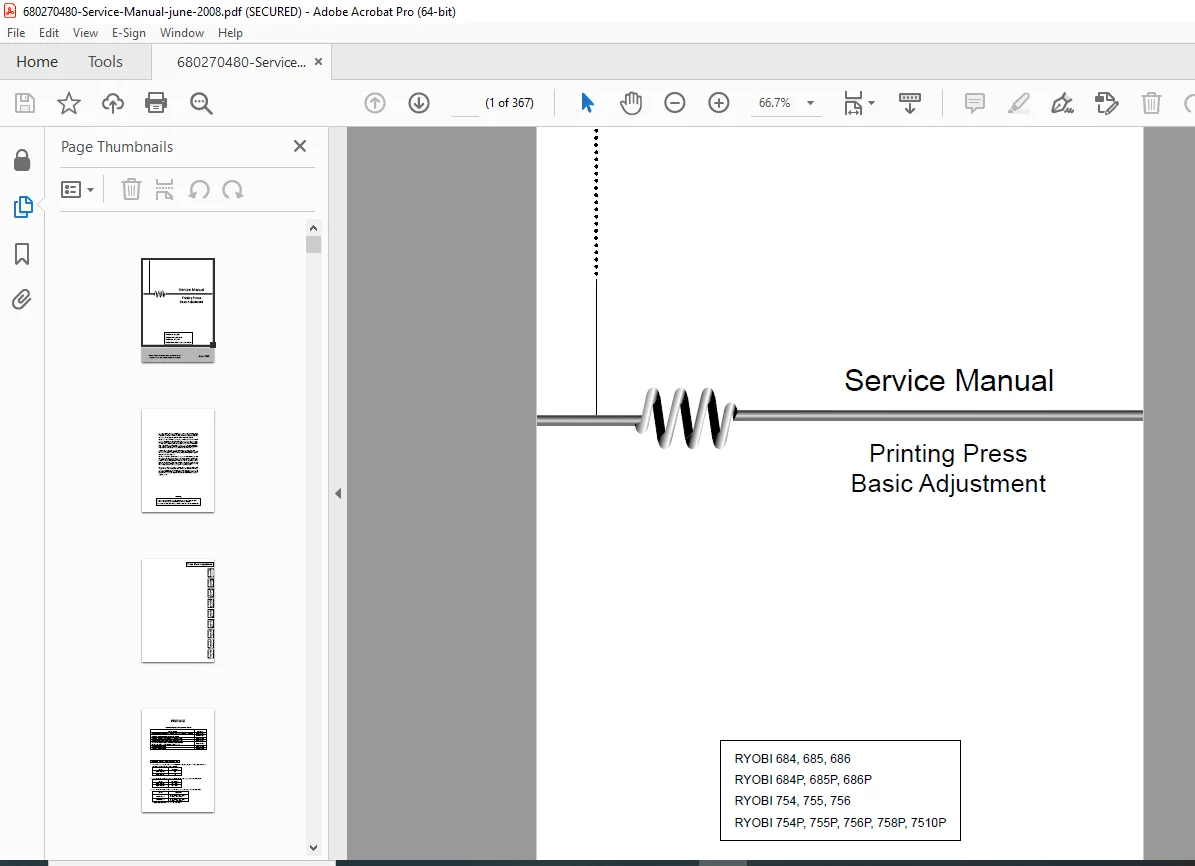Close the Page Thumbnails panel
This screenshot has height=866, width=1195.
coord(300,146)
